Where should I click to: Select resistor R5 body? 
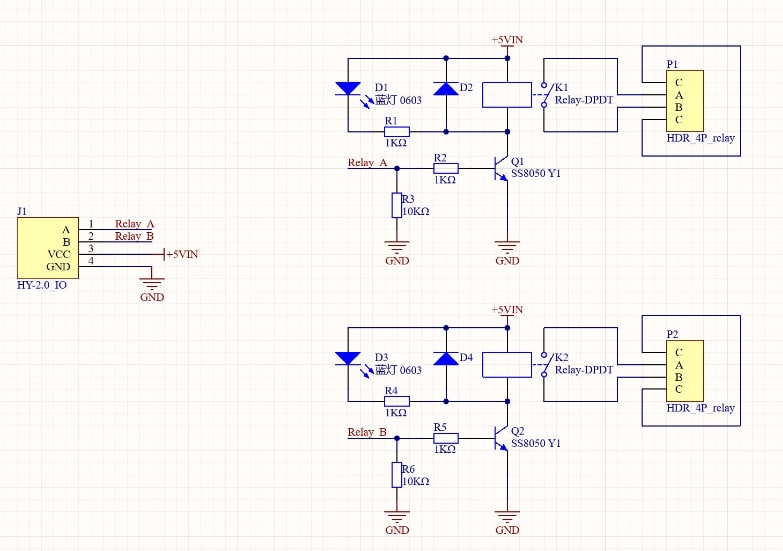(x=445, y=438)
